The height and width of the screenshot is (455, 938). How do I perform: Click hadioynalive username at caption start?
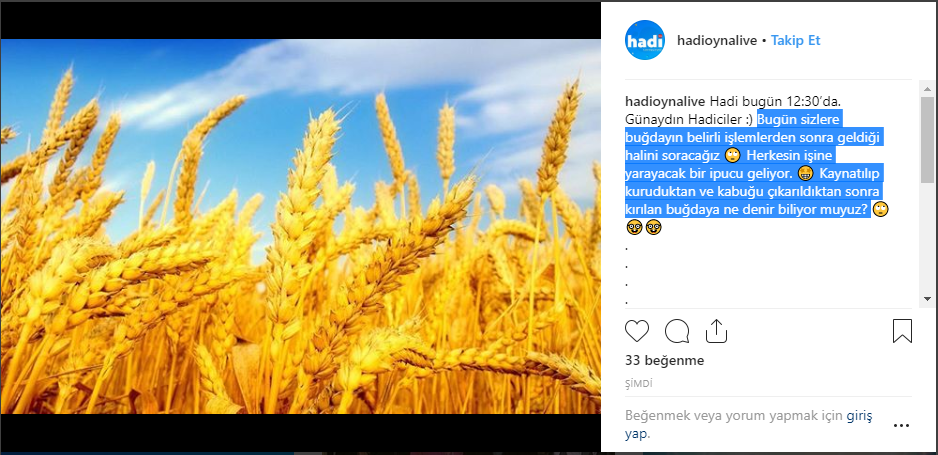pos(665,100)
